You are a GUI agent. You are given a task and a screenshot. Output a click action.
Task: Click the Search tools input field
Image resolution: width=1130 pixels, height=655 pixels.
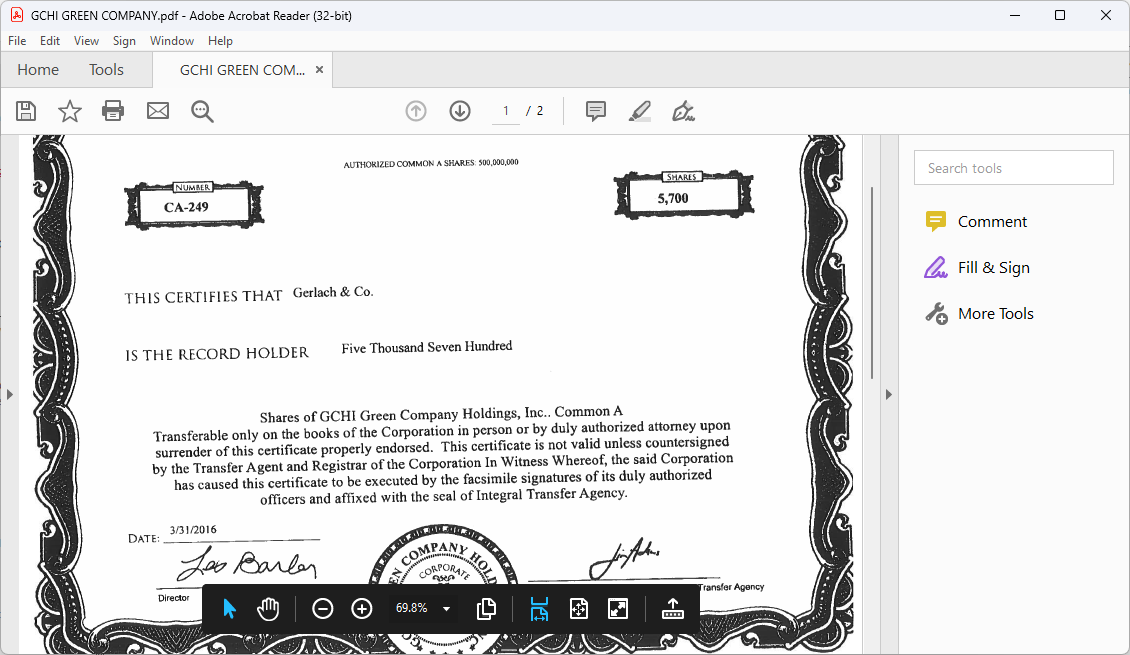point(1013,168)
